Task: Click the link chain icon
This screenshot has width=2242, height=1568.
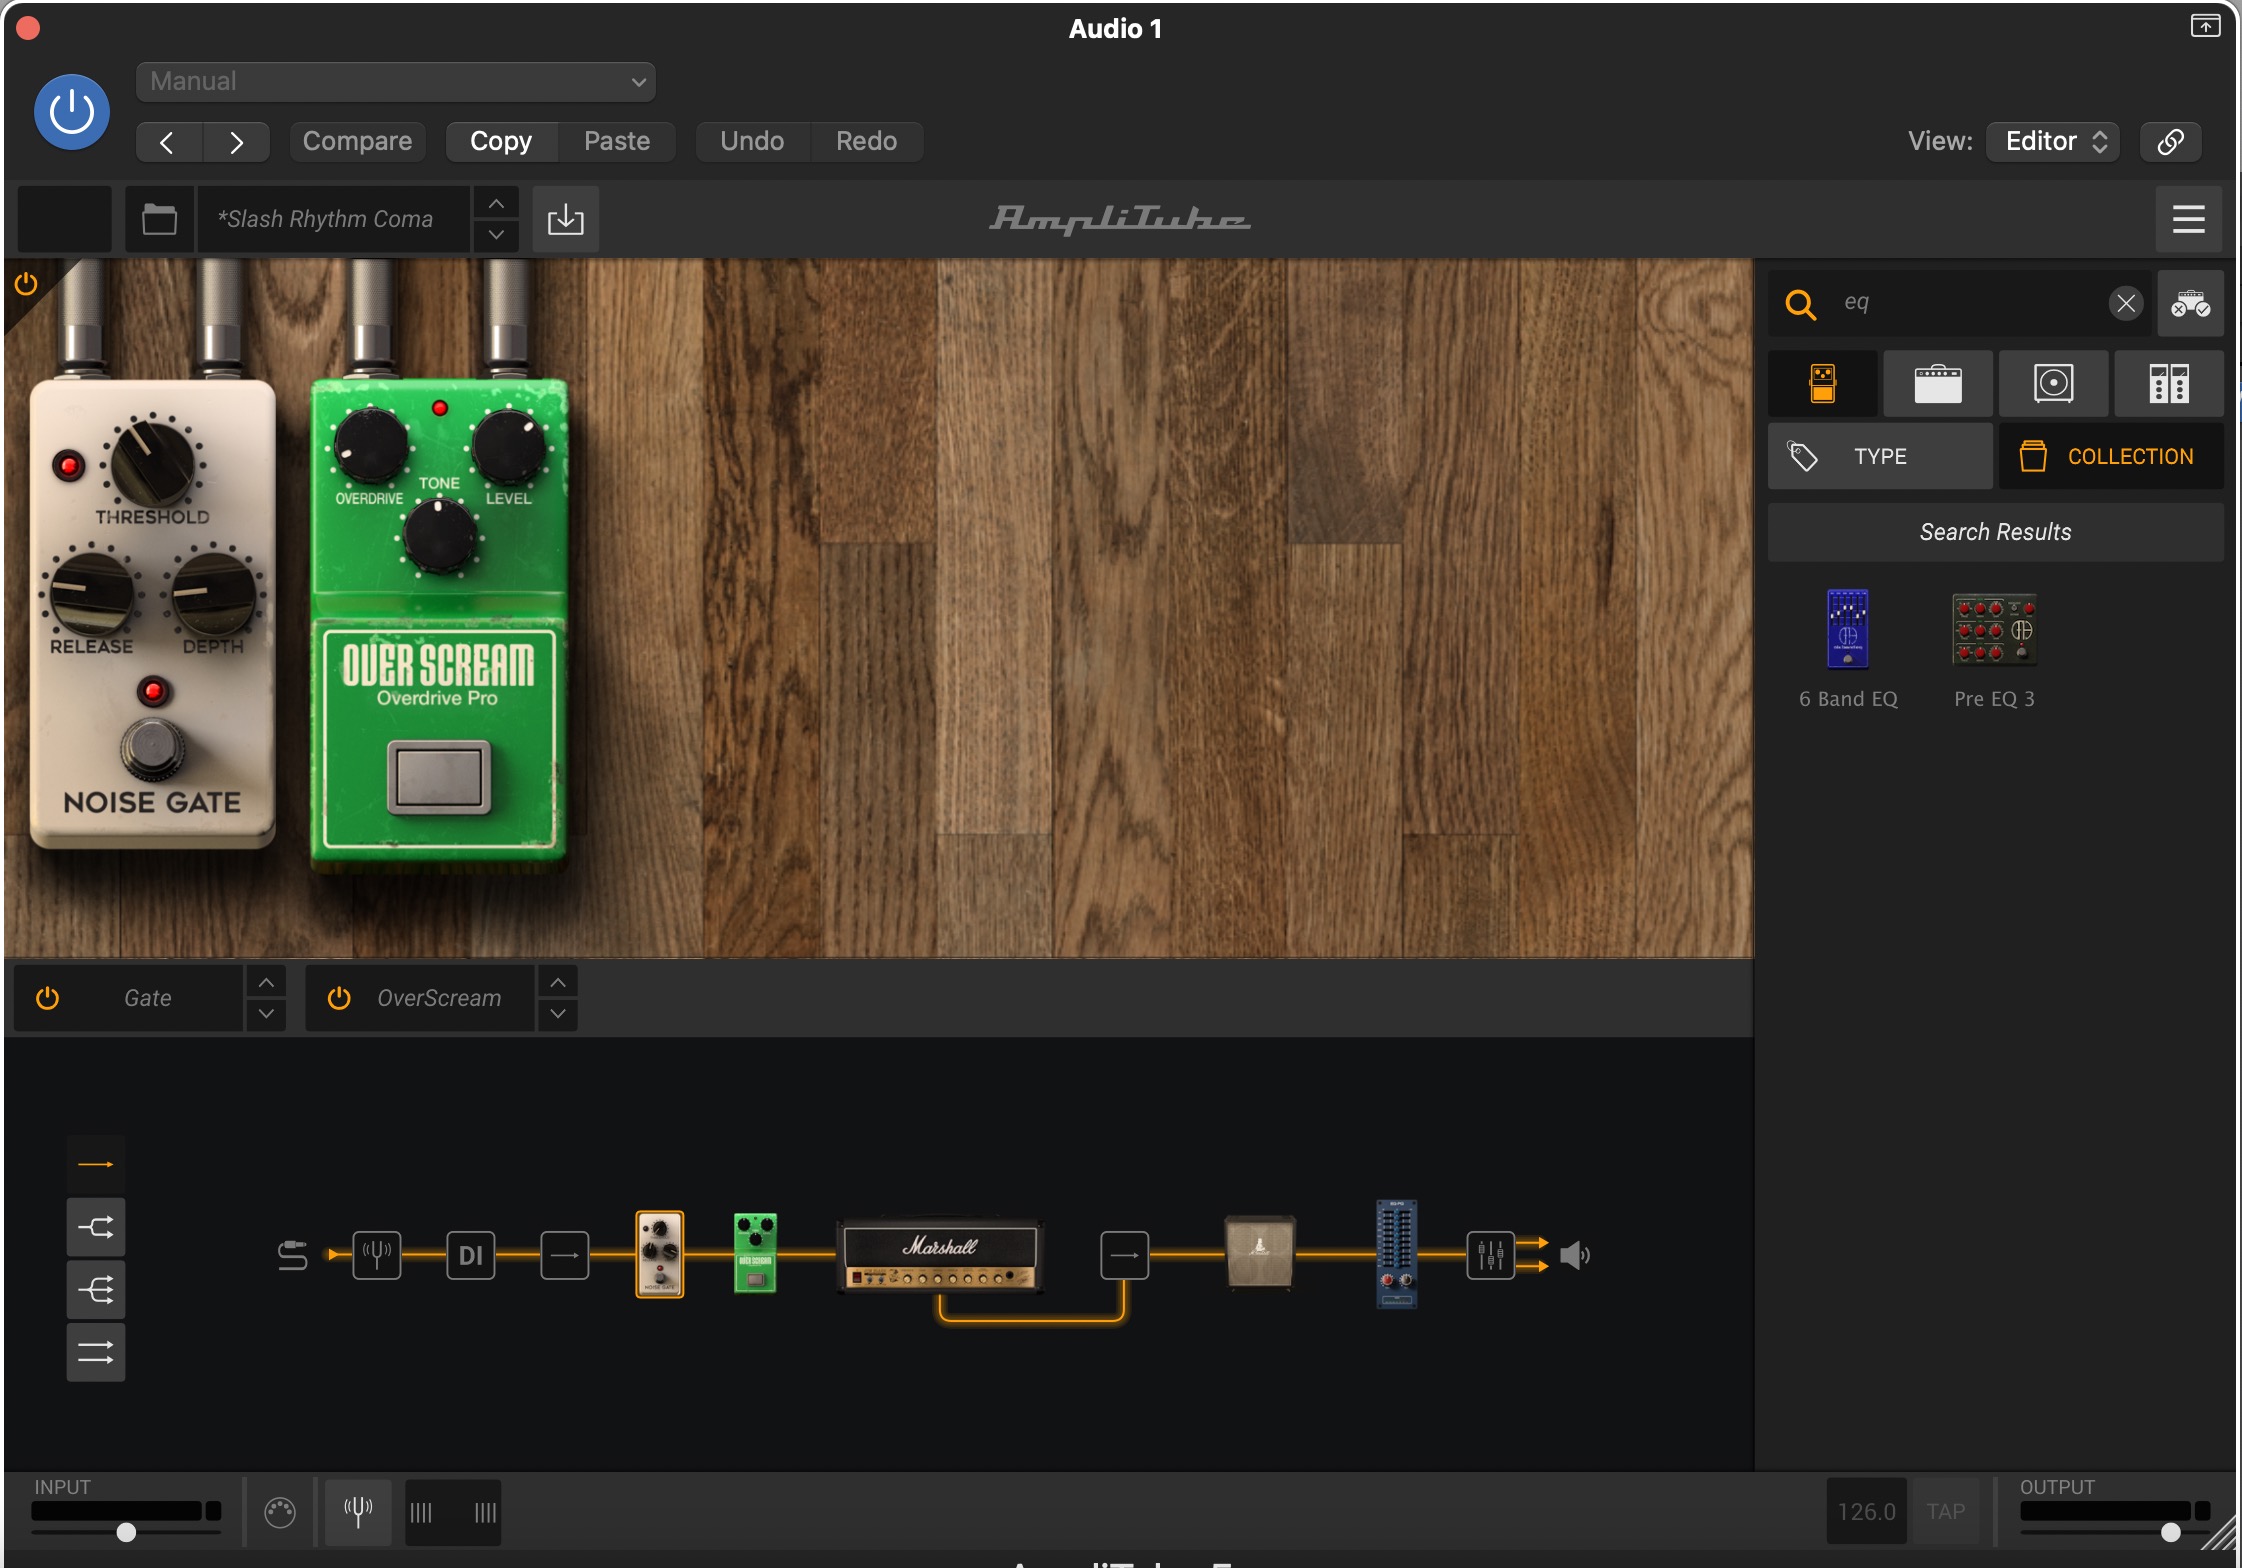Action: (x=2170, y=141)
